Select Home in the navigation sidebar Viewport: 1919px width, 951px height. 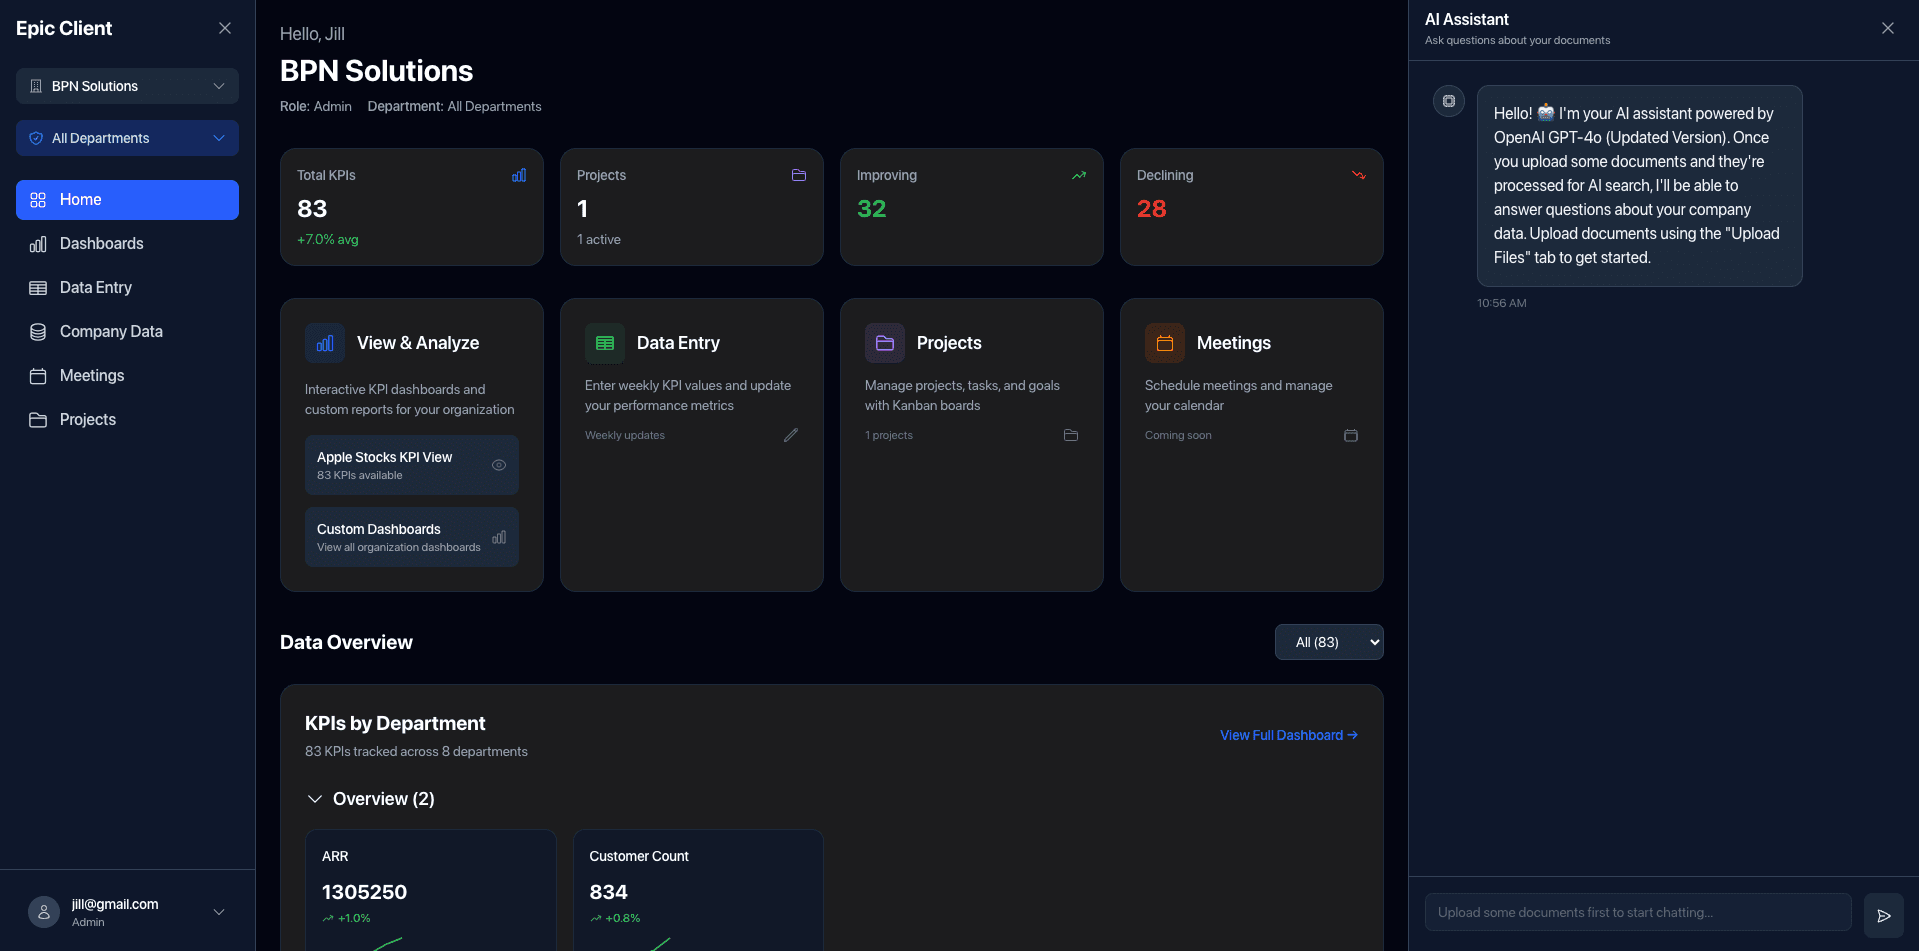80,199
